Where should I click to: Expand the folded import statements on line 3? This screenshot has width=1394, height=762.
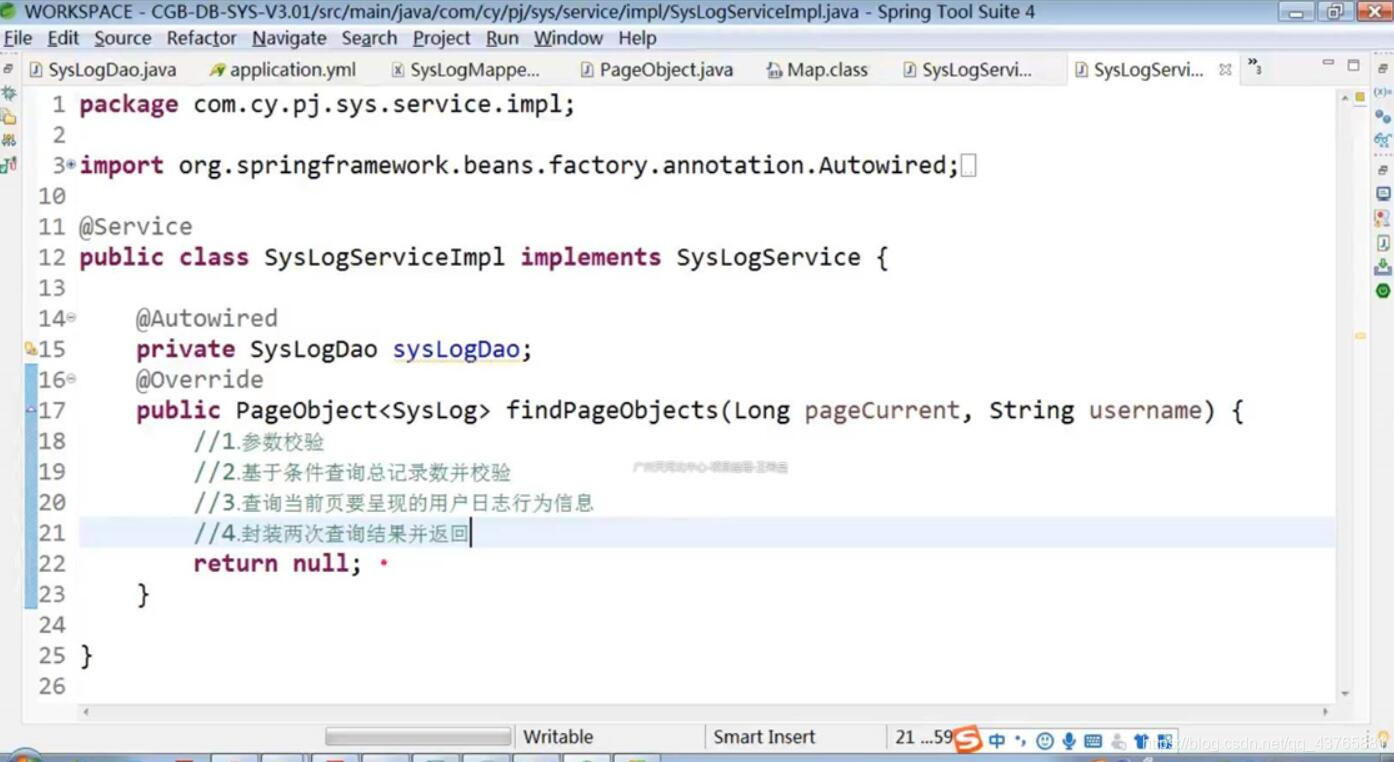coord(71,164)
